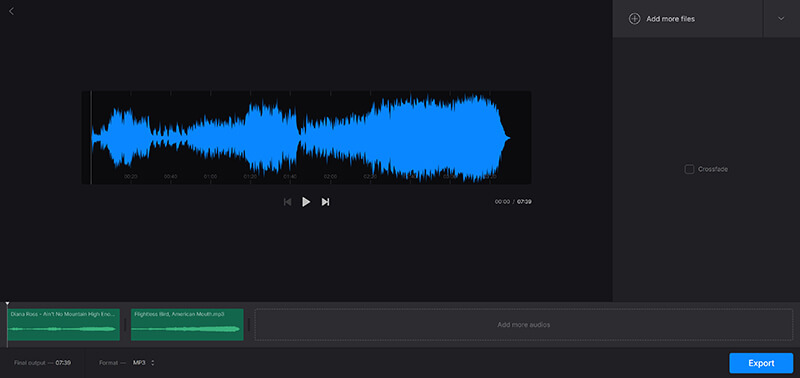Open the MP3 format dropdown

[x=144, y=363]
